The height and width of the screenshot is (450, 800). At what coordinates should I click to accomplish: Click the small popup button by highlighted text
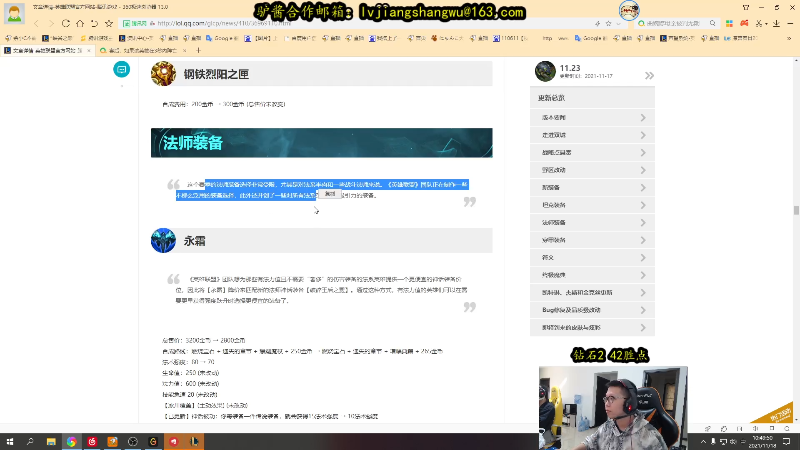330,194
